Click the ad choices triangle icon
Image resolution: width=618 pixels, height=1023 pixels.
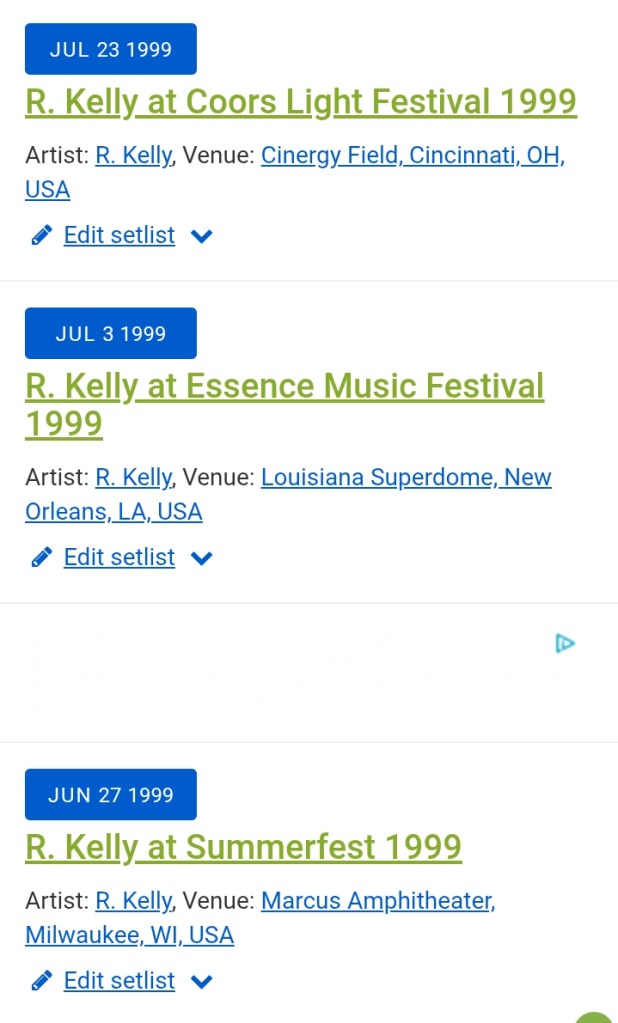pos(565,643)
